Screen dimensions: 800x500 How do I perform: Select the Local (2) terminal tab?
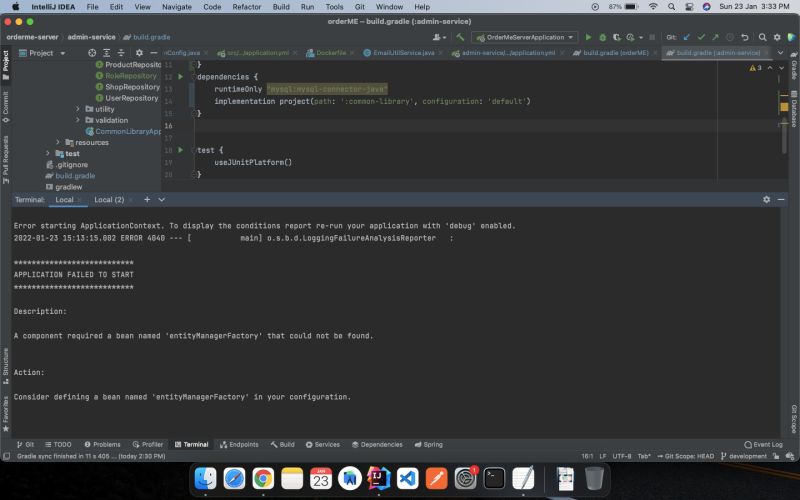point(109,199)
